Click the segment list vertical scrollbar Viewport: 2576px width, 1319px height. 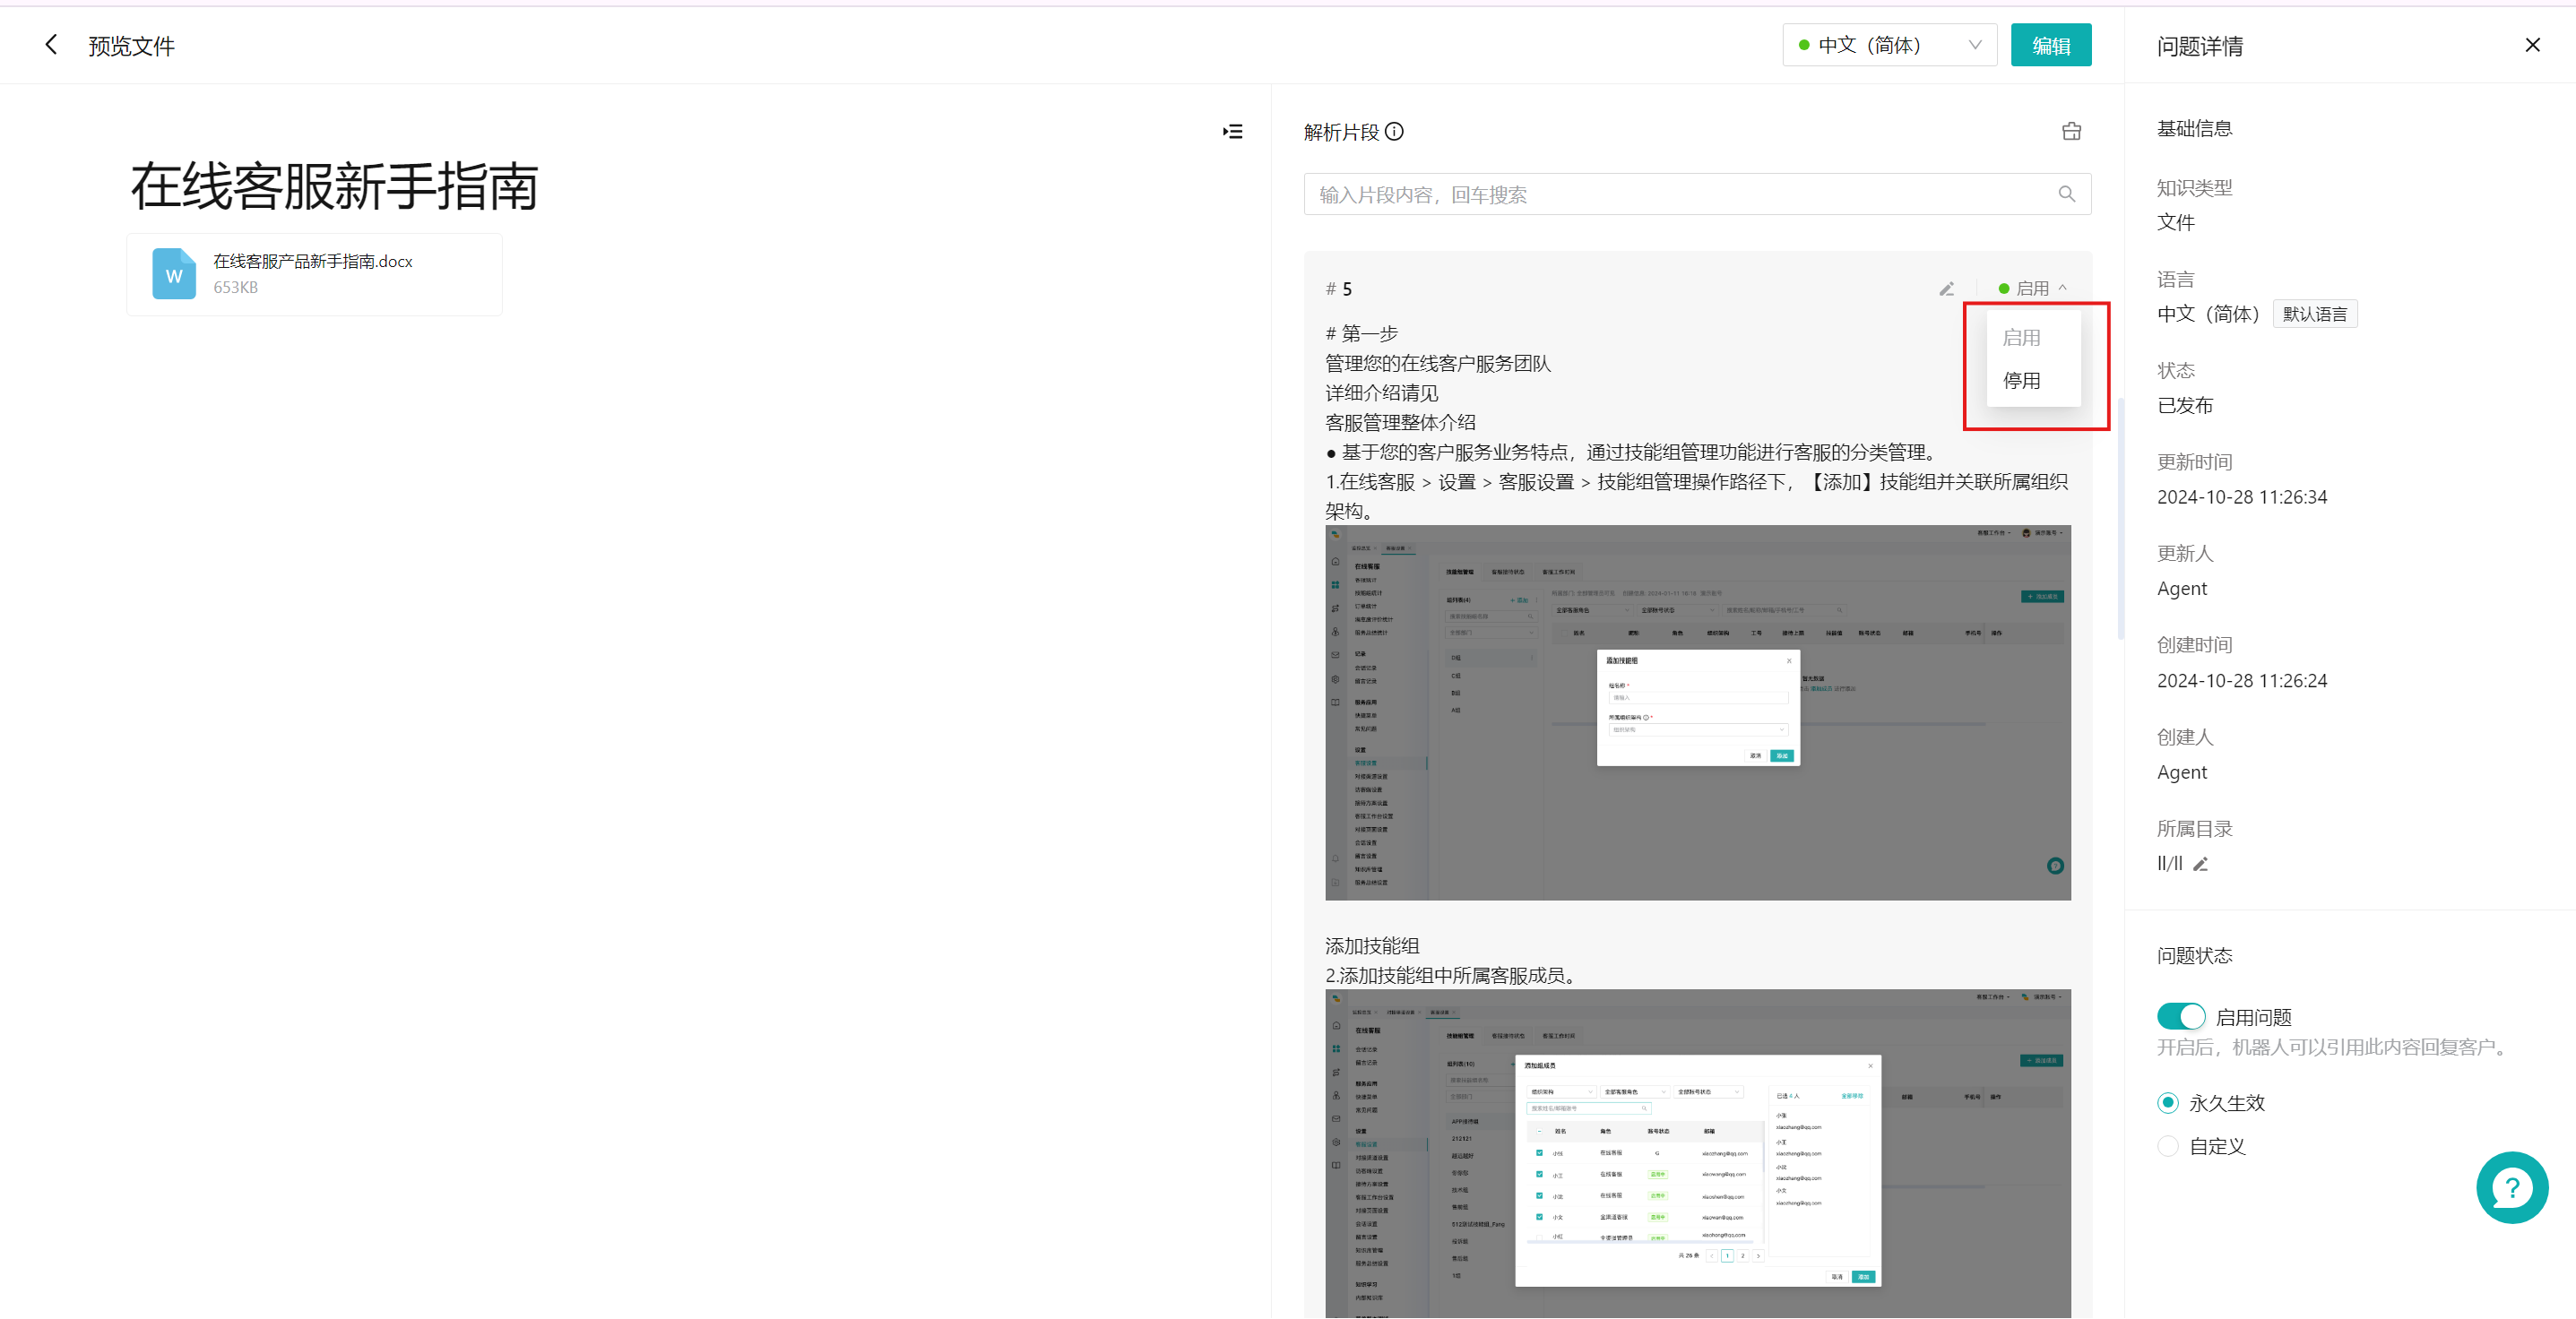[x=2120, y=518]
